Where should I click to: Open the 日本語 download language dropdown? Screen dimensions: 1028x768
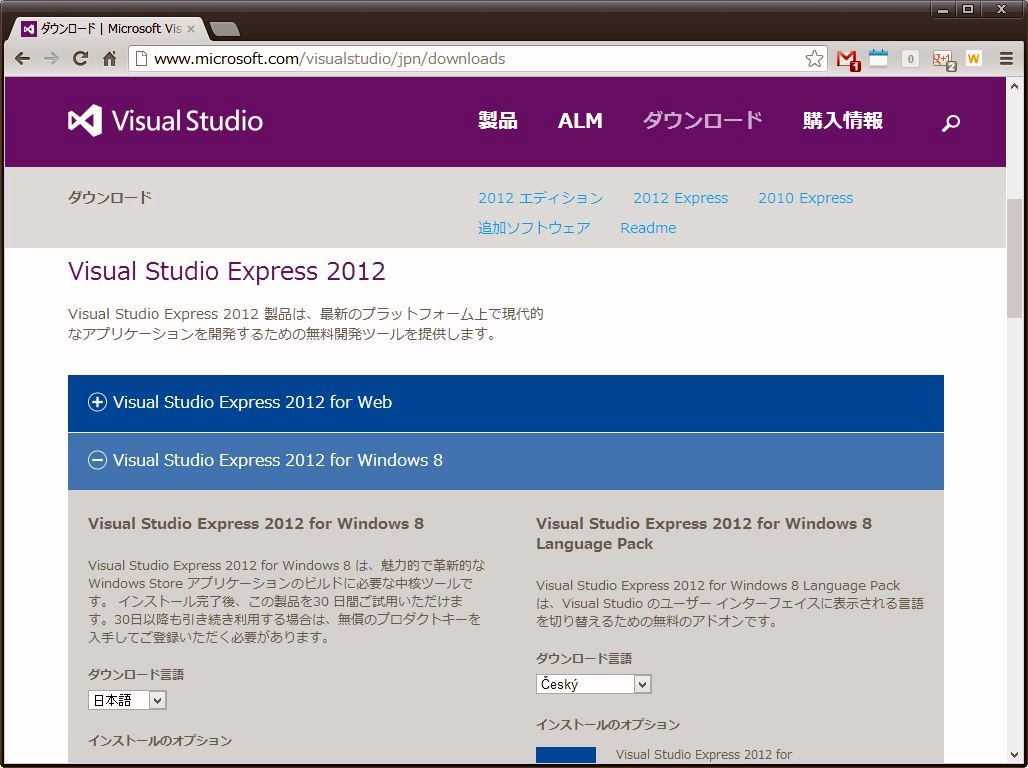(x=127, y=700)
